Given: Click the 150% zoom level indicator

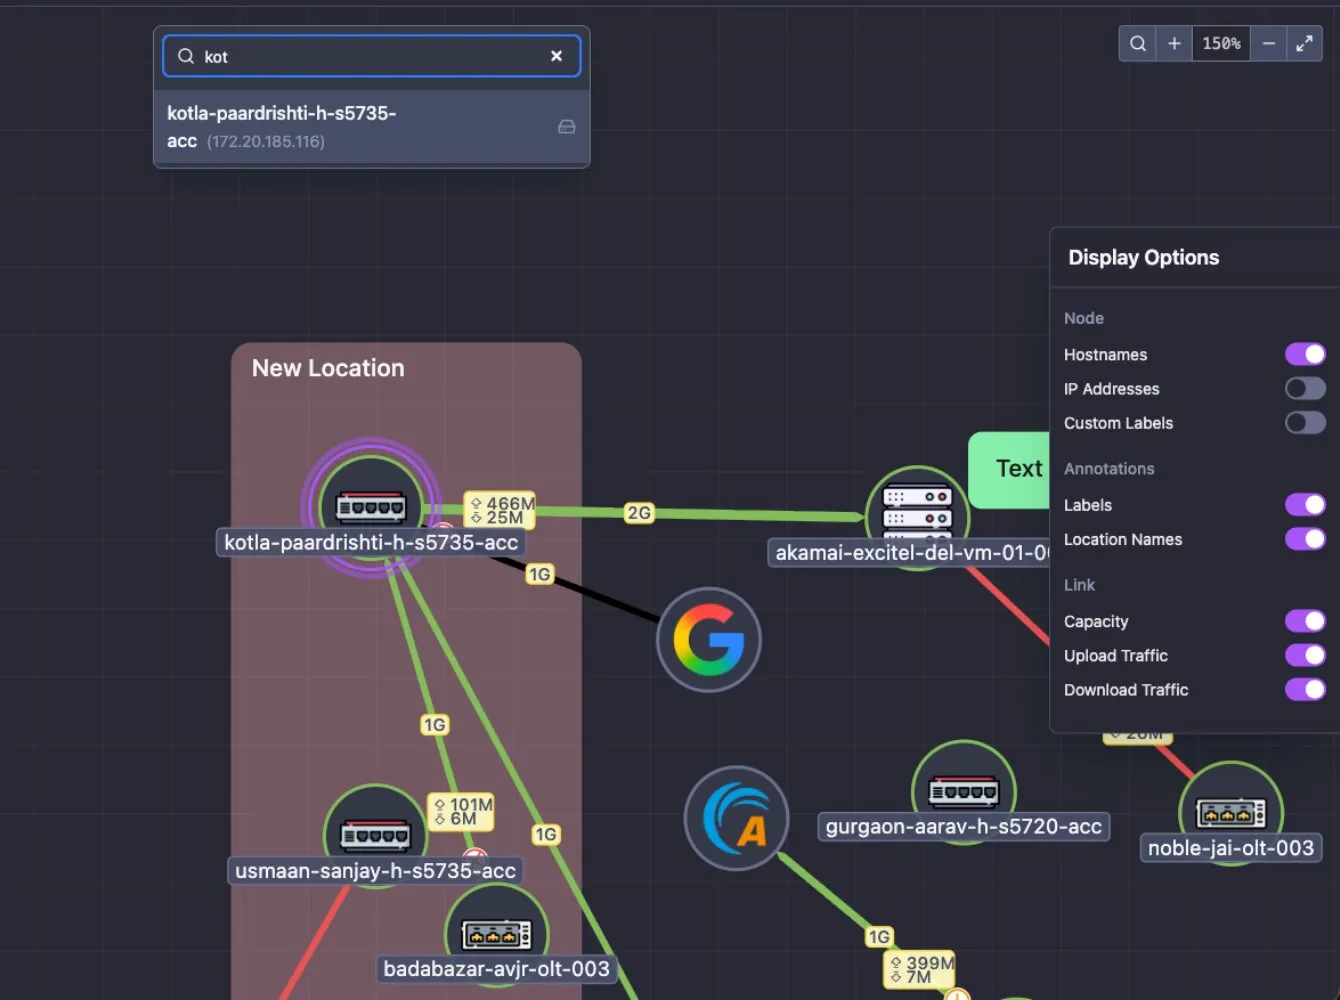Looking at the screenshot, I should (x=1221, y=44).
